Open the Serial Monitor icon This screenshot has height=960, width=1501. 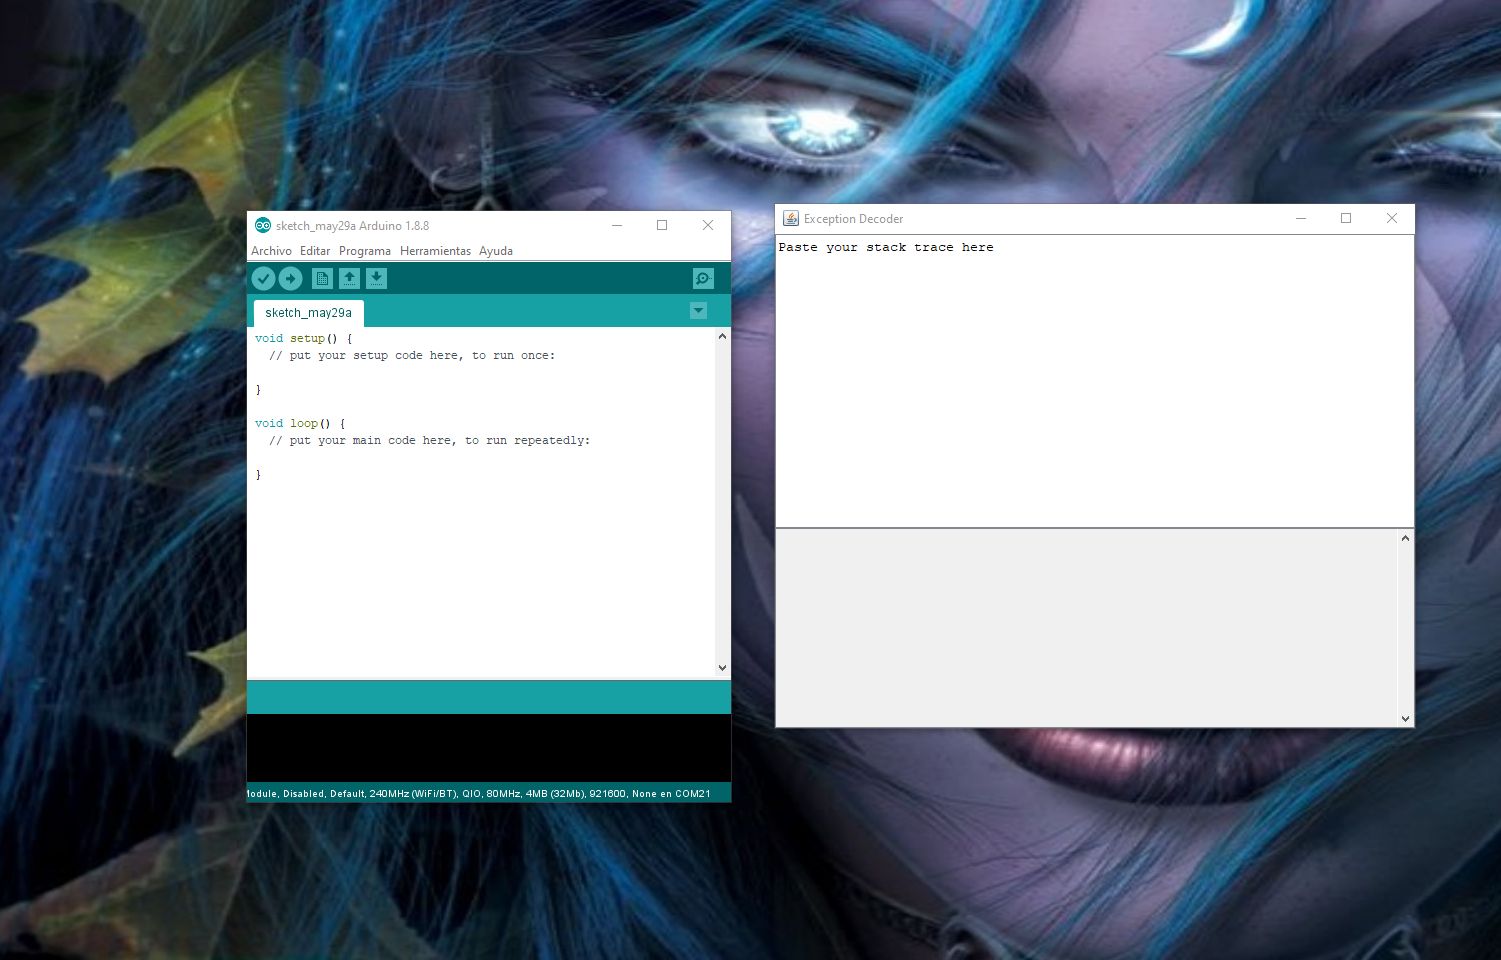tap(703, 278)
